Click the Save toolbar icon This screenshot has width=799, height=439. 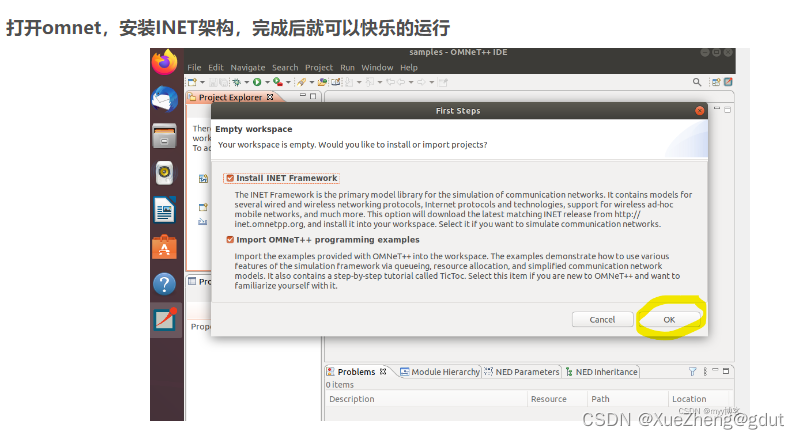[213, 82]
